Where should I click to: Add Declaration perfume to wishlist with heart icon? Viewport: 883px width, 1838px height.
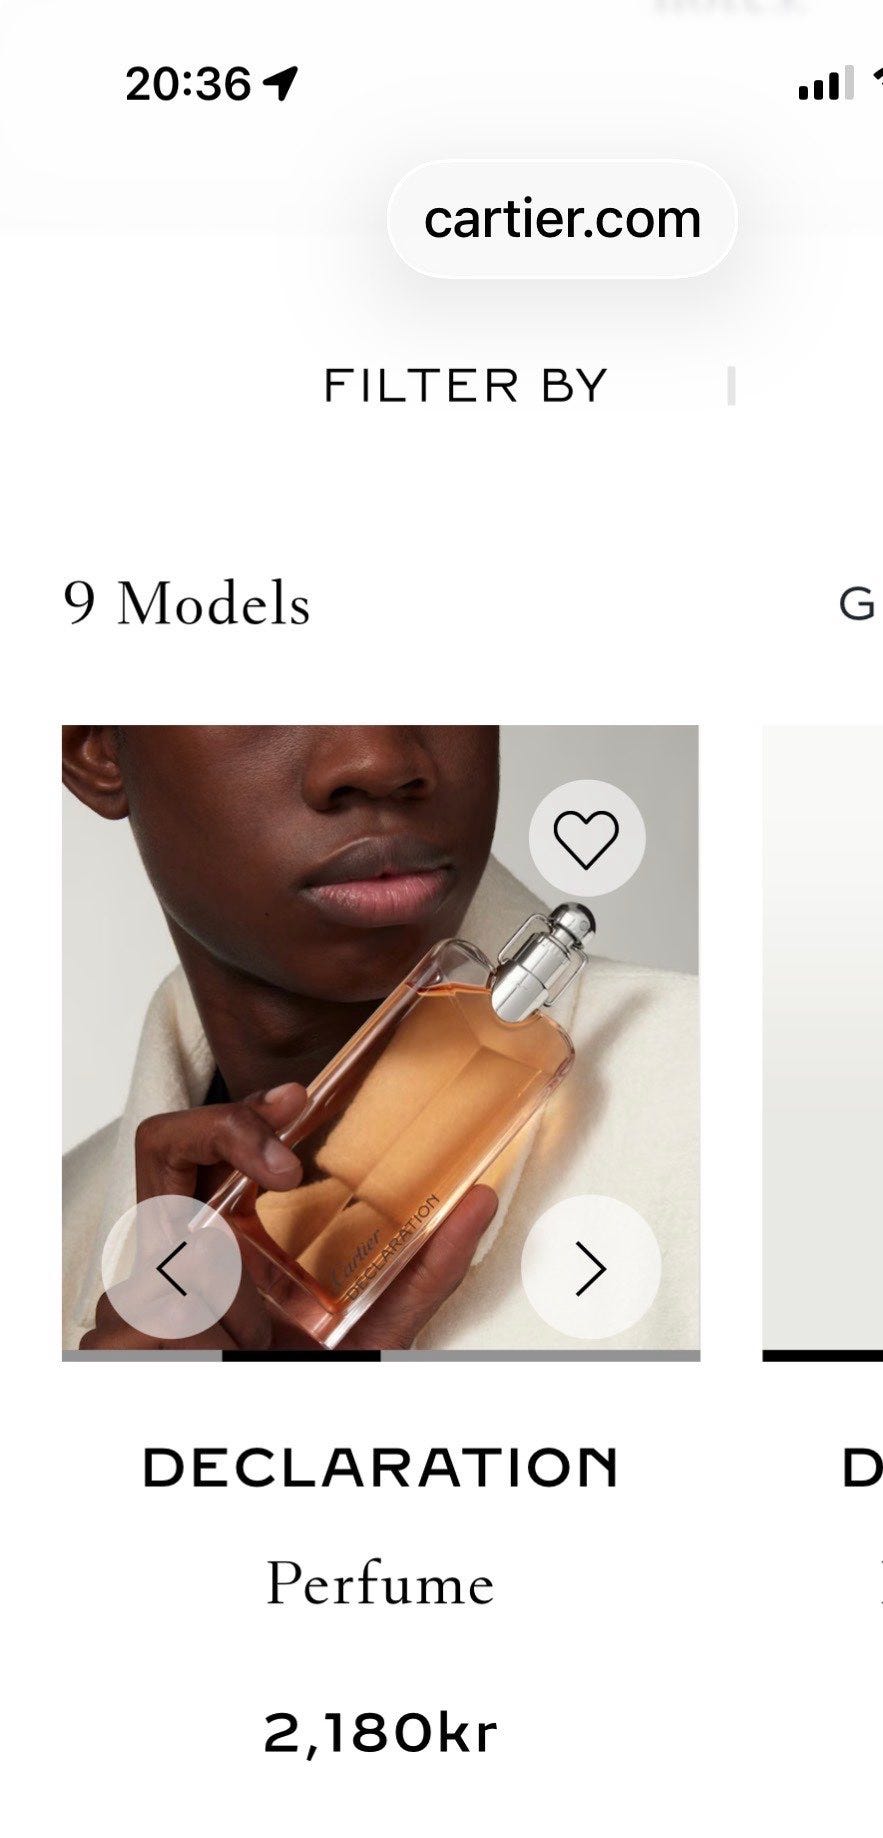[x=587, y=838]
